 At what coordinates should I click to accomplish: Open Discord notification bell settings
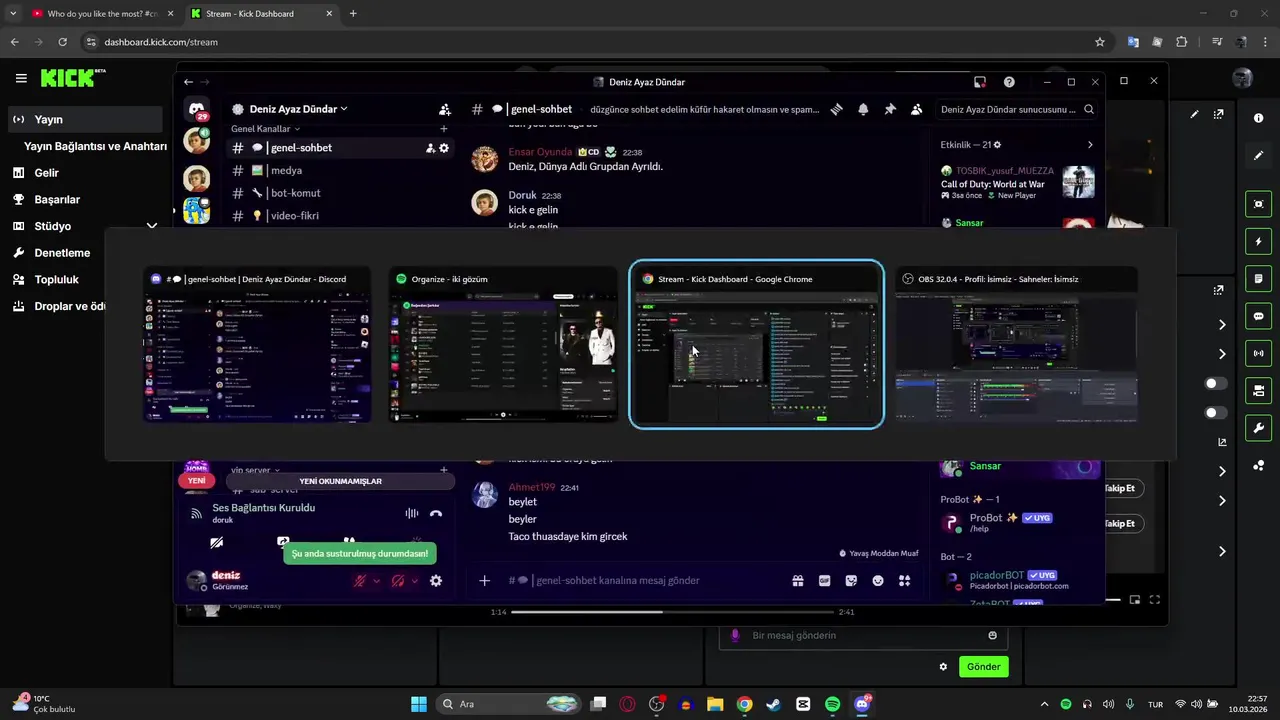click(x=863, y=109)
